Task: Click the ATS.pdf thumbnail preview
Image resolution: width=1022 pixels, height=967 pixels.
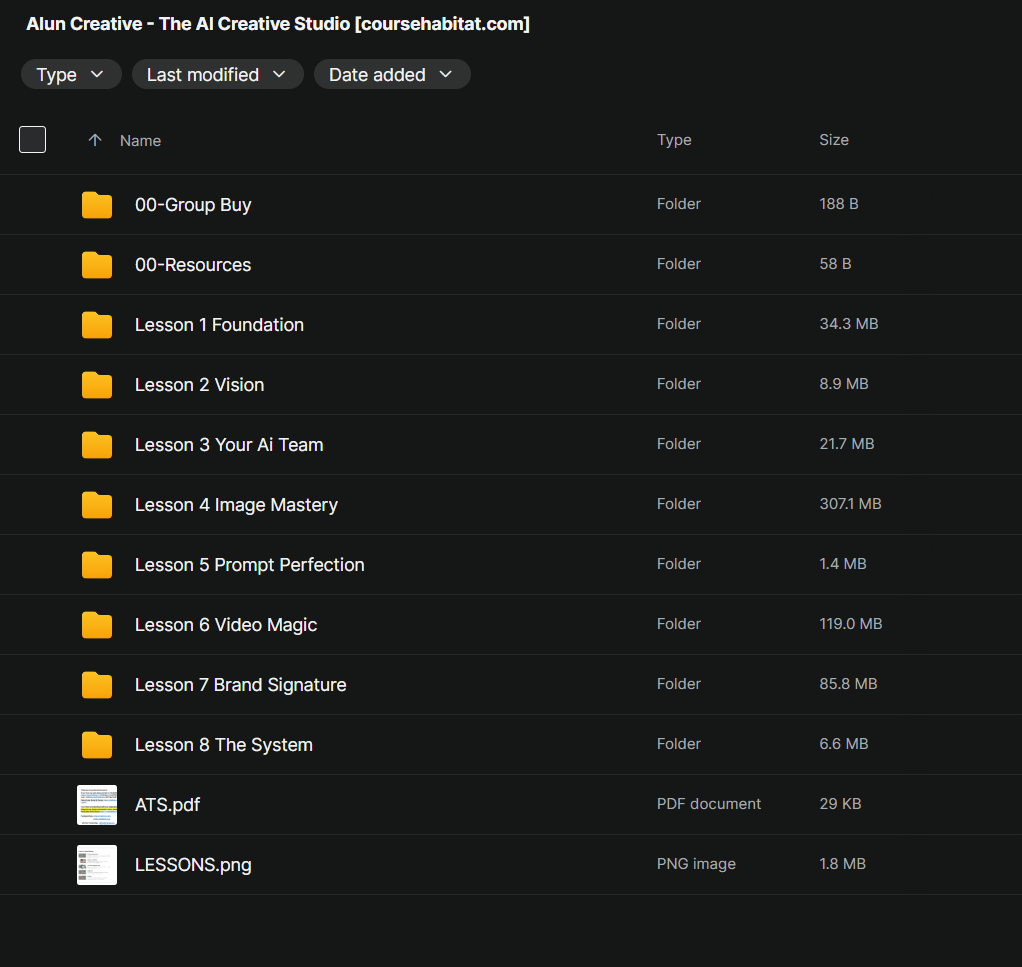Action: click(97, 805)
